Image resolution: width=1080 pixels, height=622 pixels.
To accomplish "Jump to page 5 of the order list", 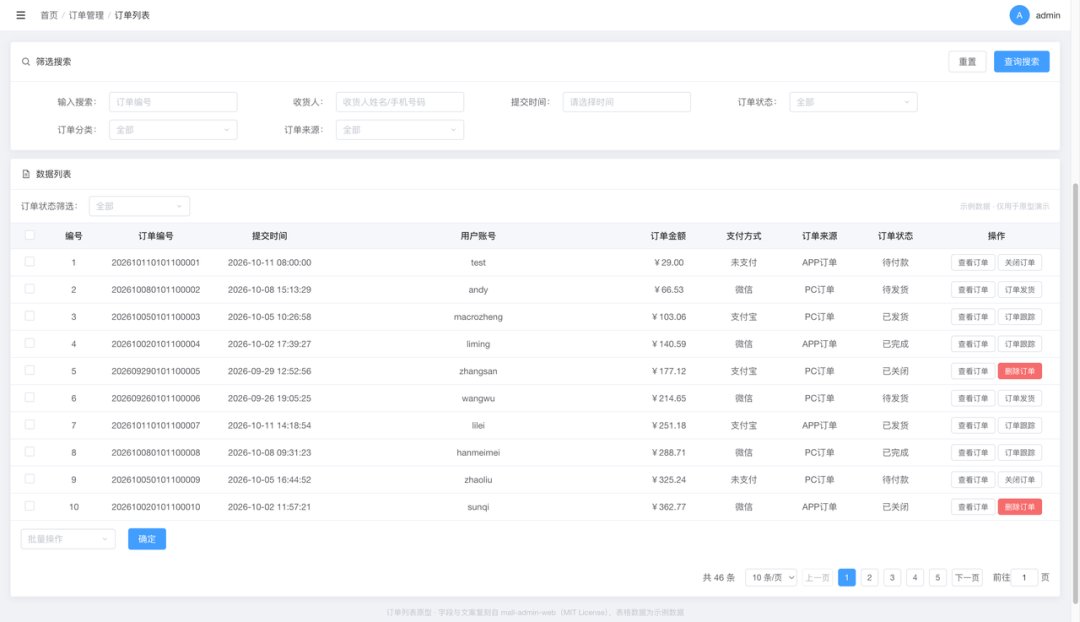I will [937, 577].
